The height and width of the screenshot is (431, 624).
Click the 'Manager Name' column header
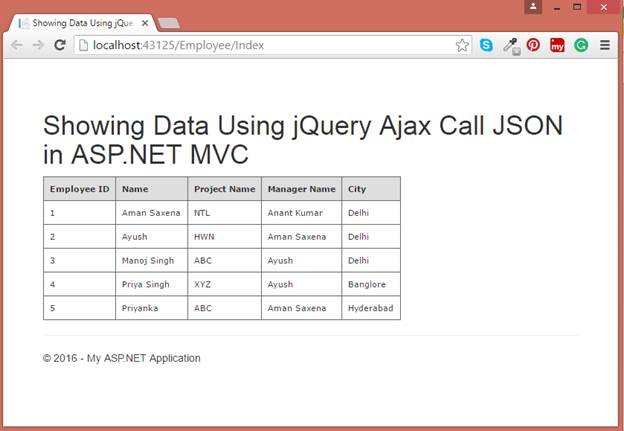[x=301, y=189]
